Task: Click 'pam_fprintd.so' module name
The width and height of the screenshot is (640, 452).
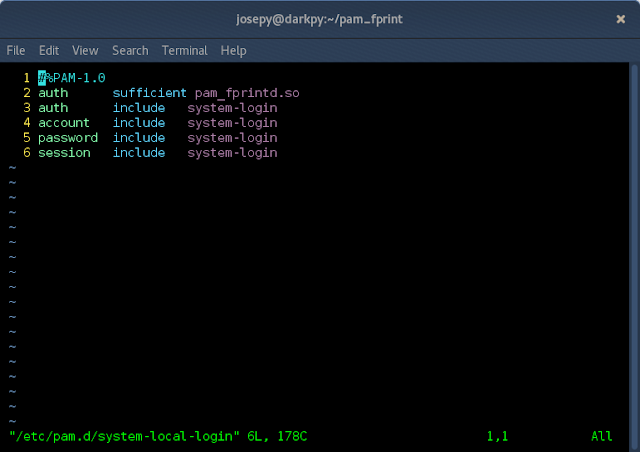Action: tap(247, 93)
